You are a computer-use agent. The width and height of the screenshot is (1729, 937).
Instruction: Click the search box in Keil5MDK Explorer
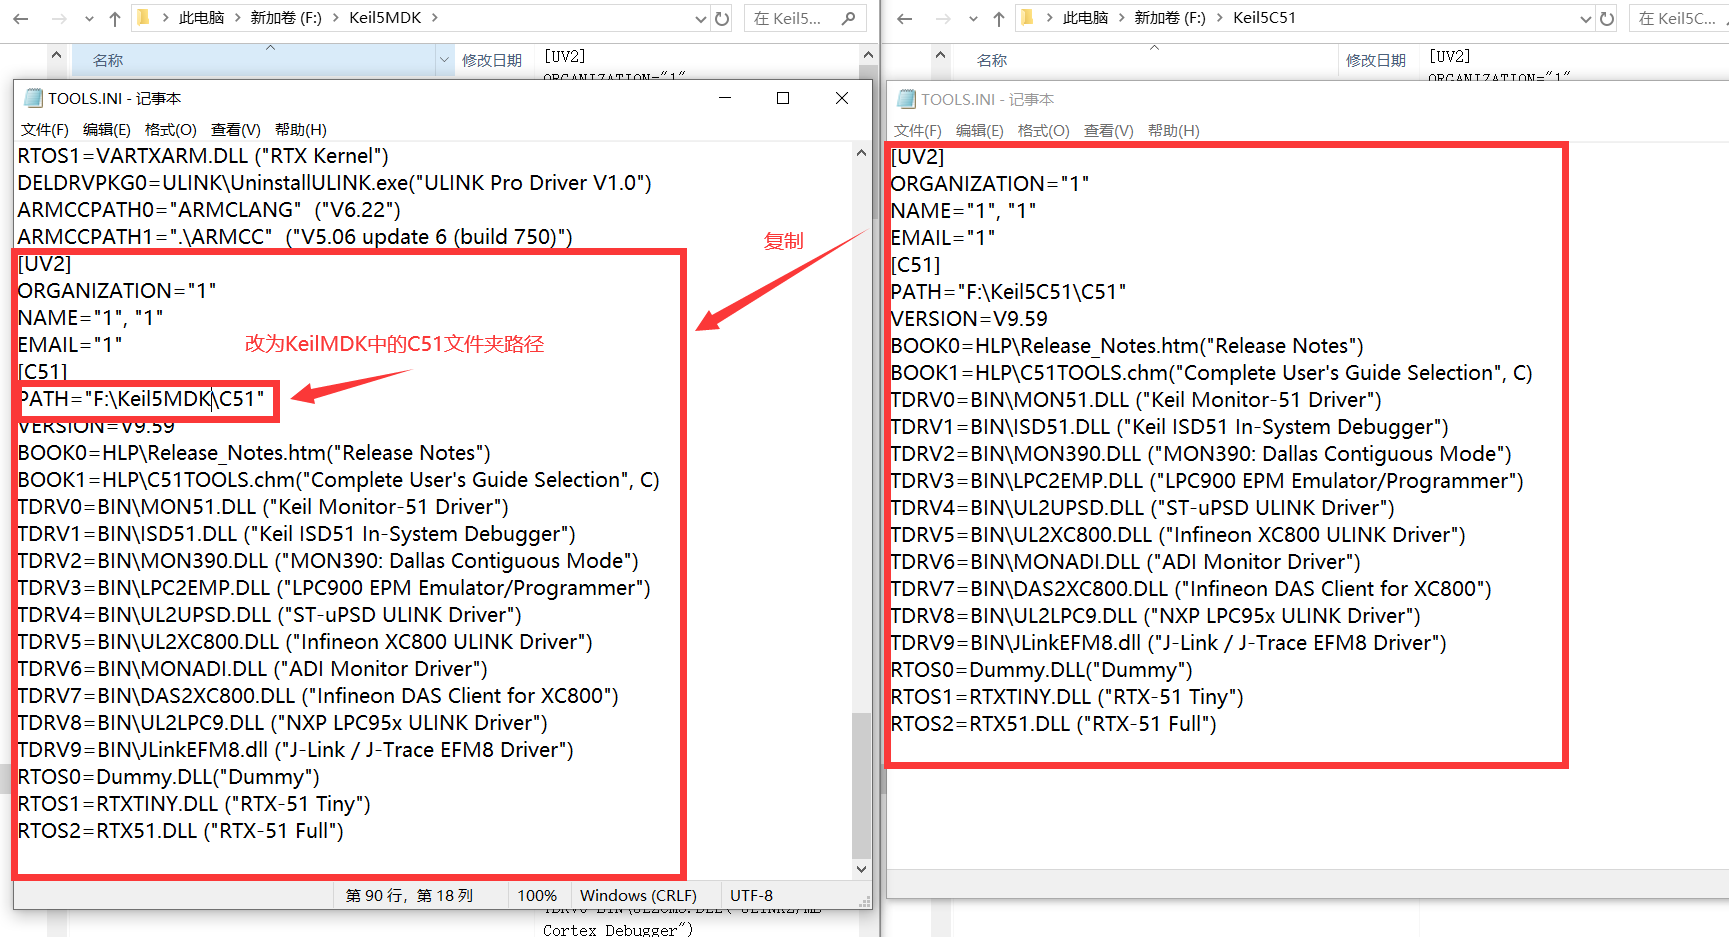click(x=804, y=18)
